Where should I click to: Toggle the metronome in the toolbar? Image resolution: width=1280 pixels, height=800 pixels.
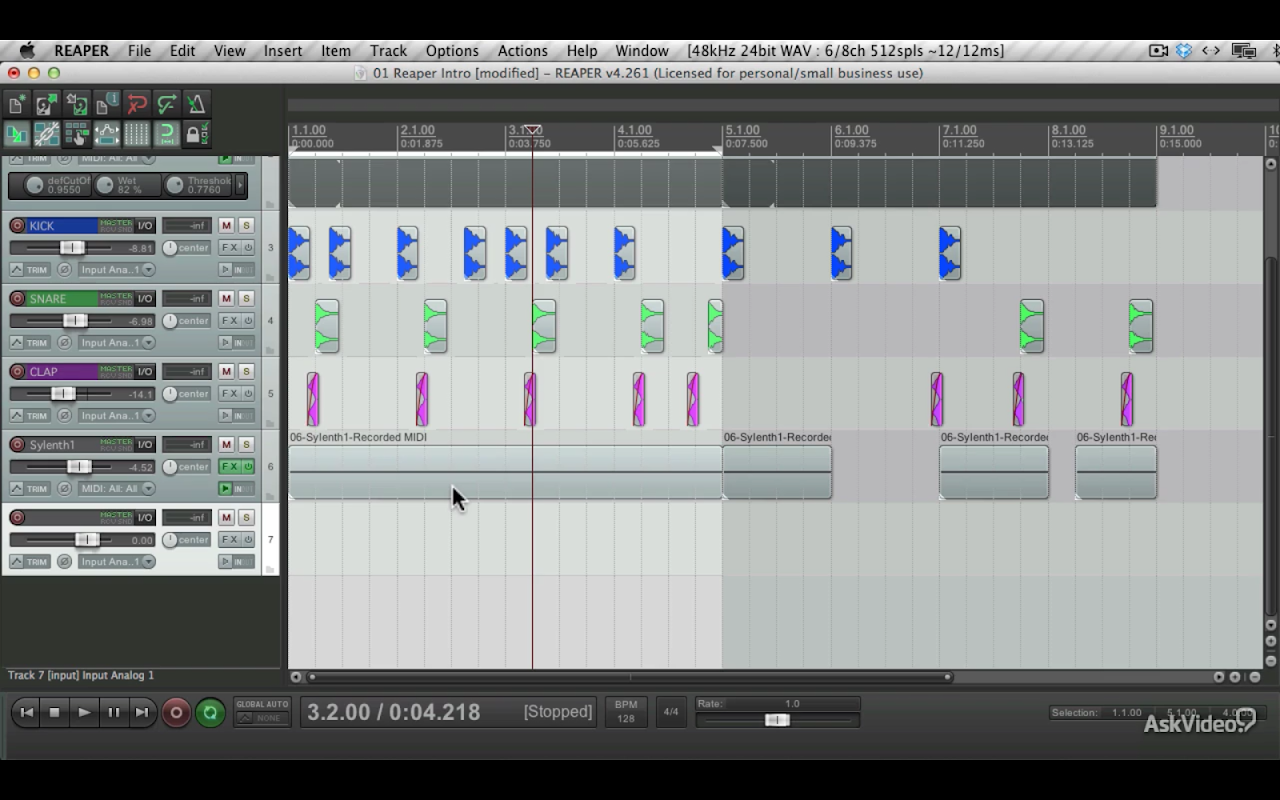(x=197, y=104)
